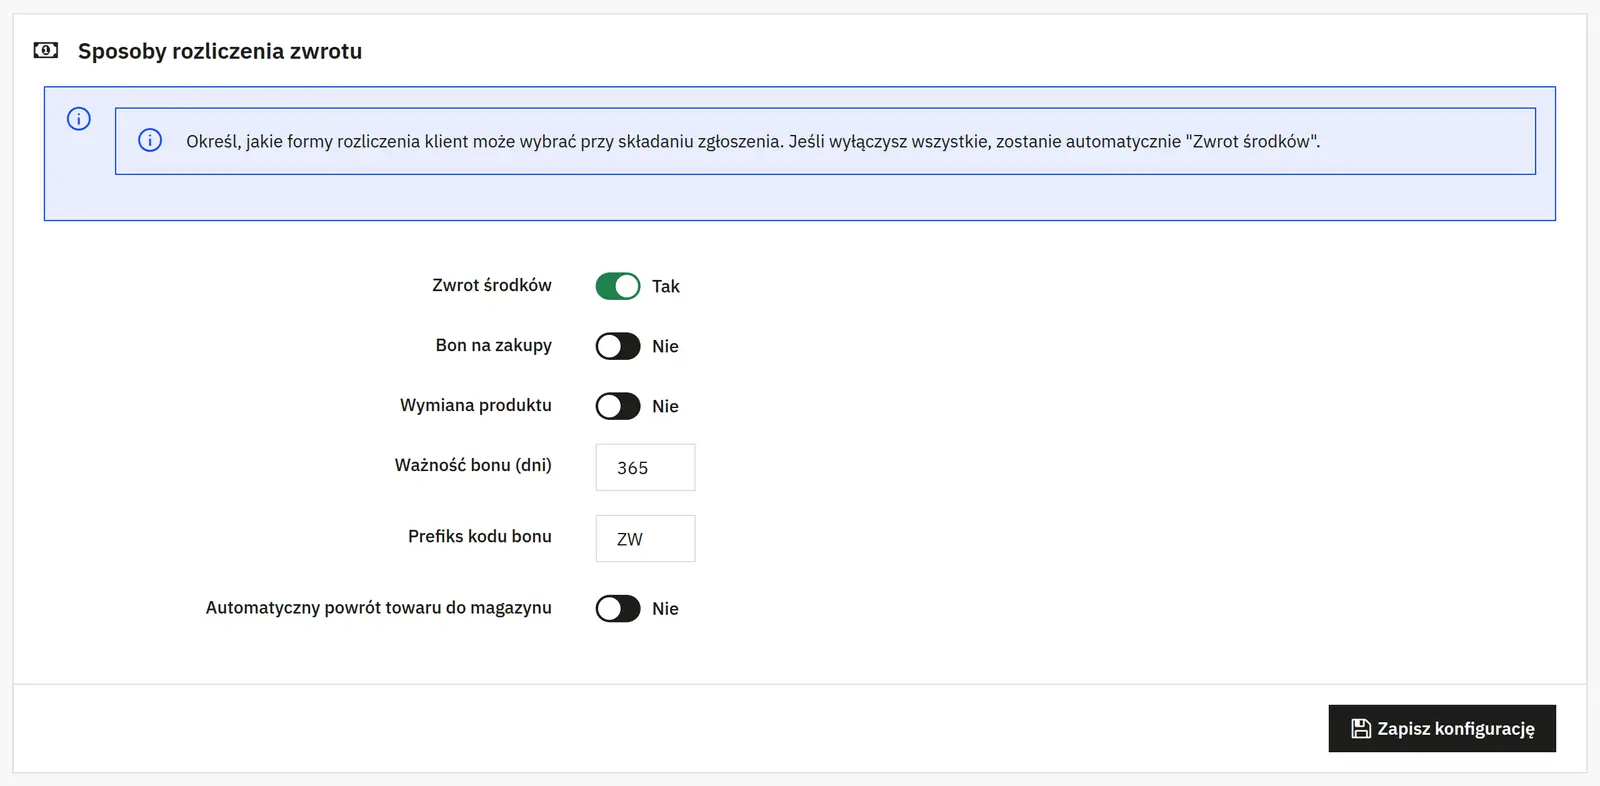Click the Zwrot środków label
This screenshot has width=1600, height=786.
point(492,285)
